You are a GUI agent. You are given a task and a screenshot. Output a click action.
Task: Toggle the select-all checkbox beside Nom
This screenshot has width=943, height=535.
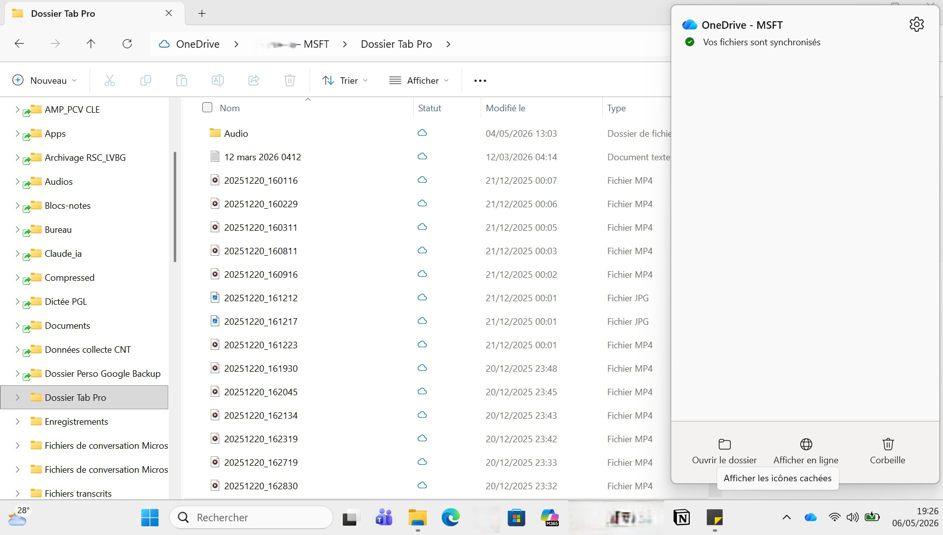(x=207, y=108)
